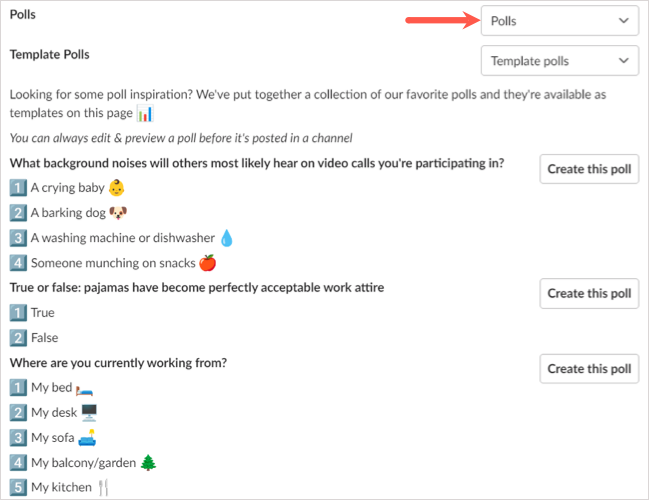Create the video call background noises poll
Screen dimensions: 649x500
point(589,169)
